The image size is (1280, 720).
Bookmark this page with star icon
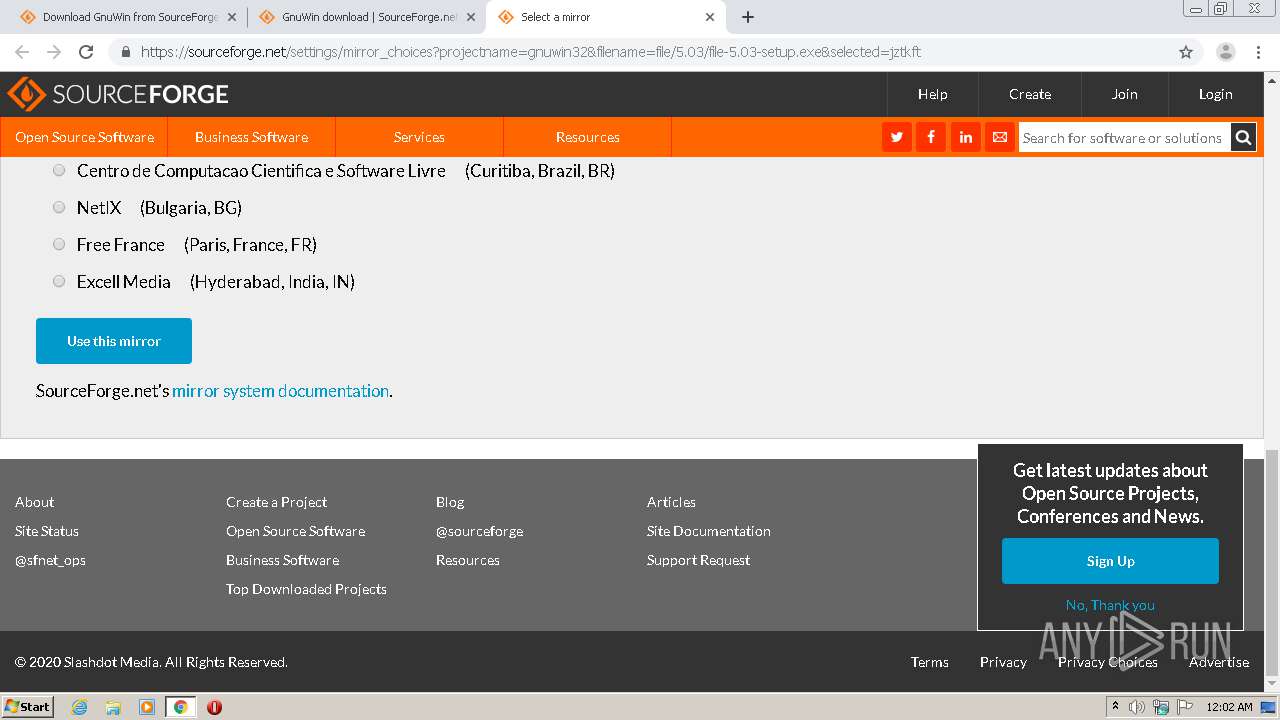(1186, 52)
